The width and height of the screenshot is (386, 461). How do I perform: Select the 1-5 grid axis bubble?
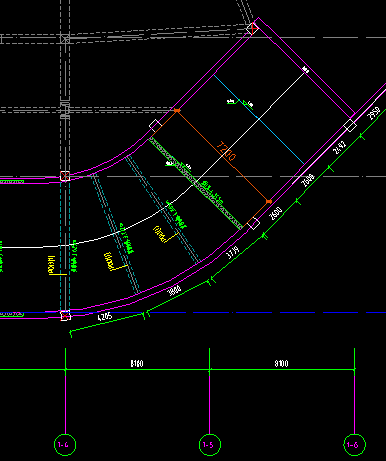[210, 444]
